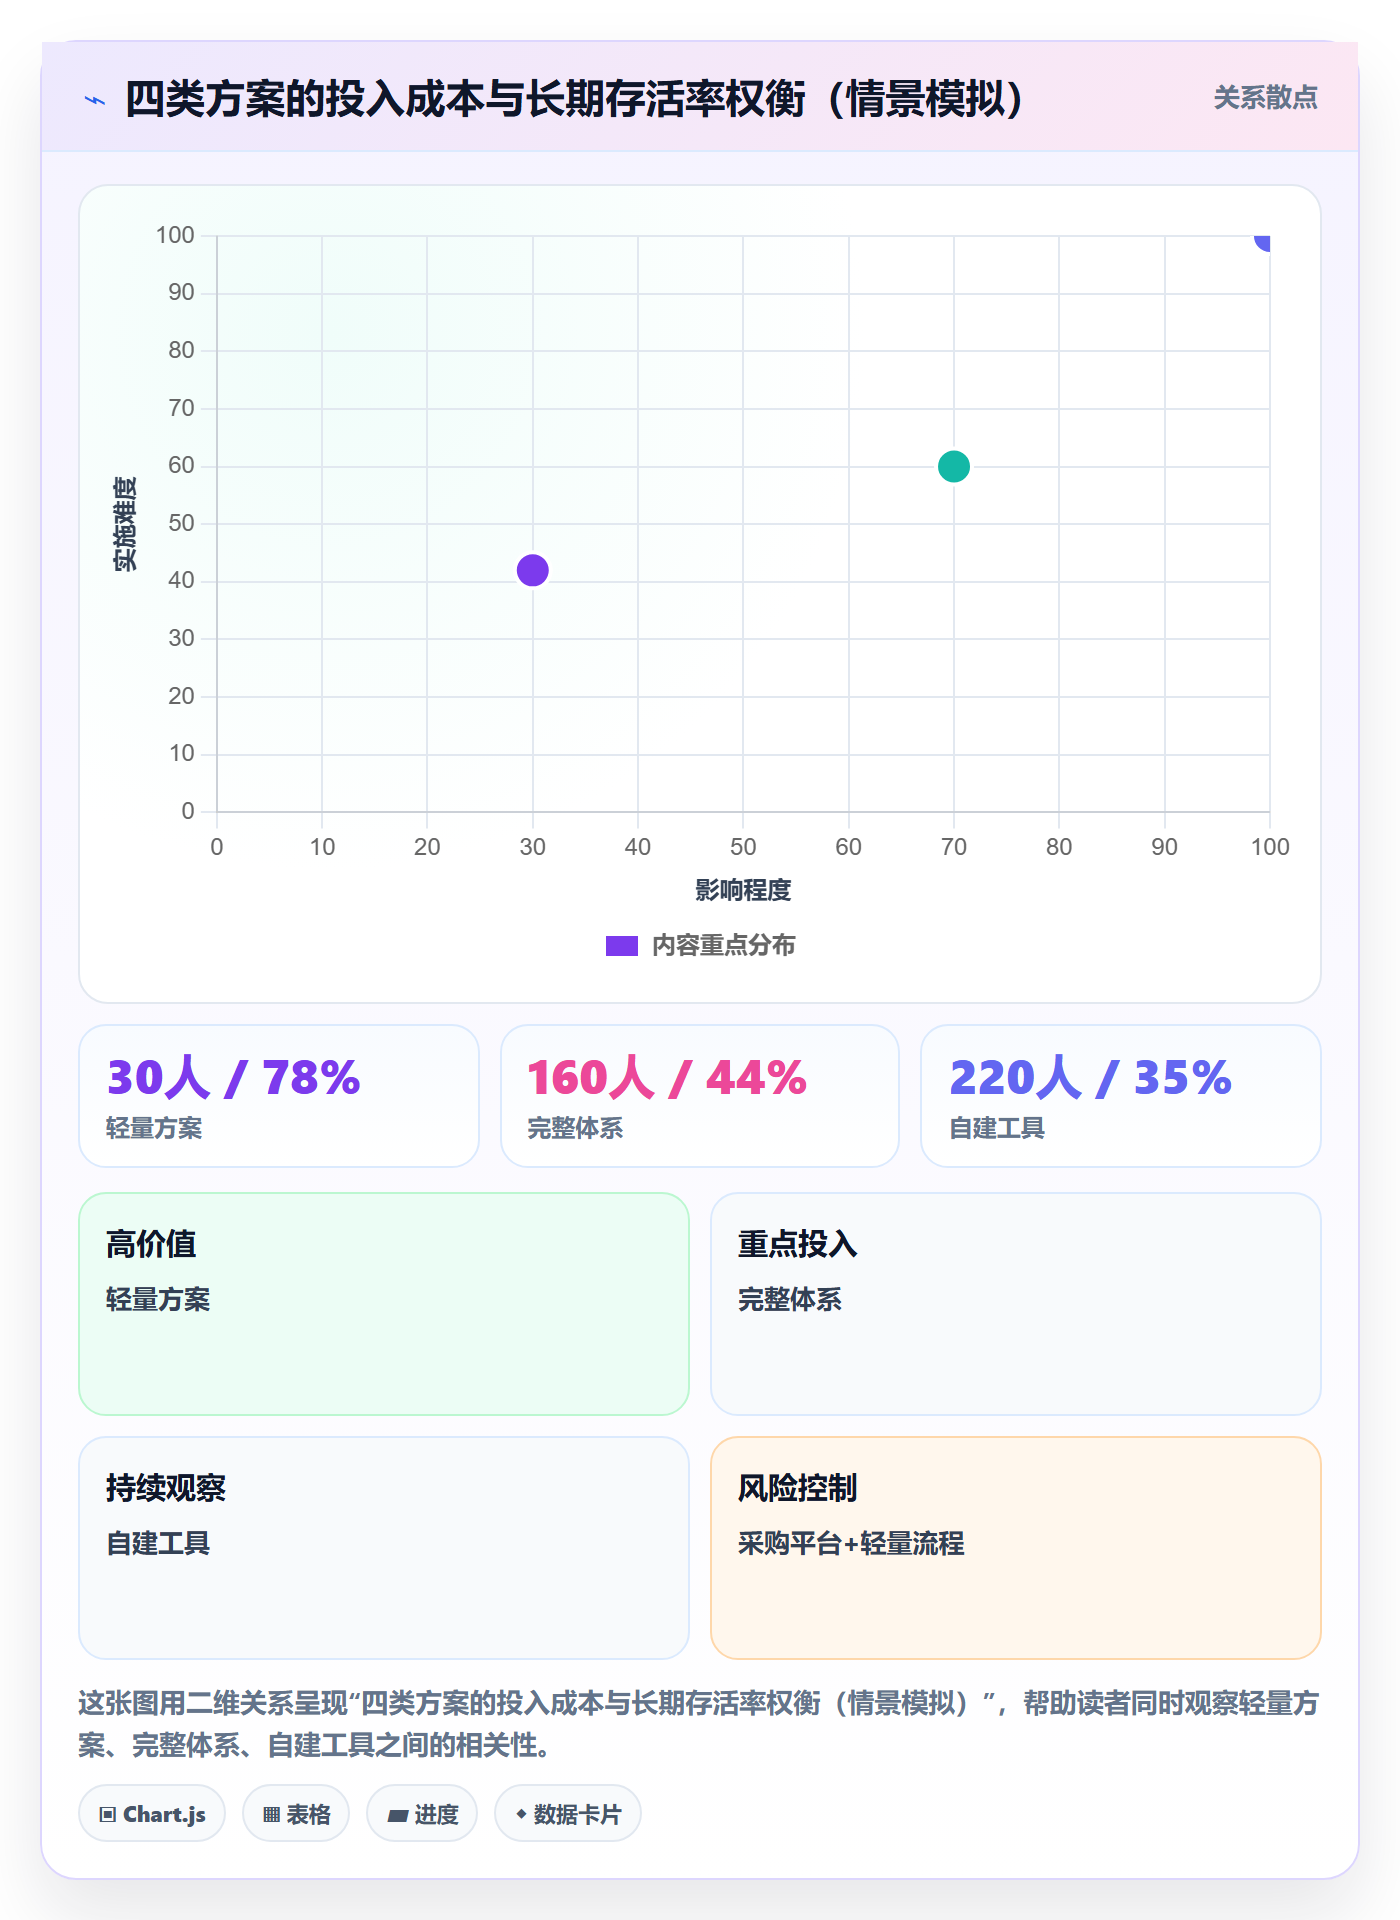Click the teal data point at x=70

tap(954, 466)
